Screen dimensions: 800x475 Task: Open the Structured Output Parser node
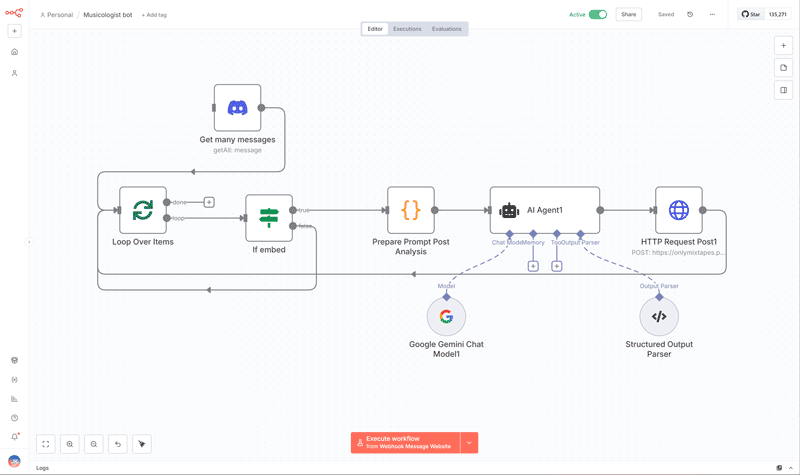659,317
